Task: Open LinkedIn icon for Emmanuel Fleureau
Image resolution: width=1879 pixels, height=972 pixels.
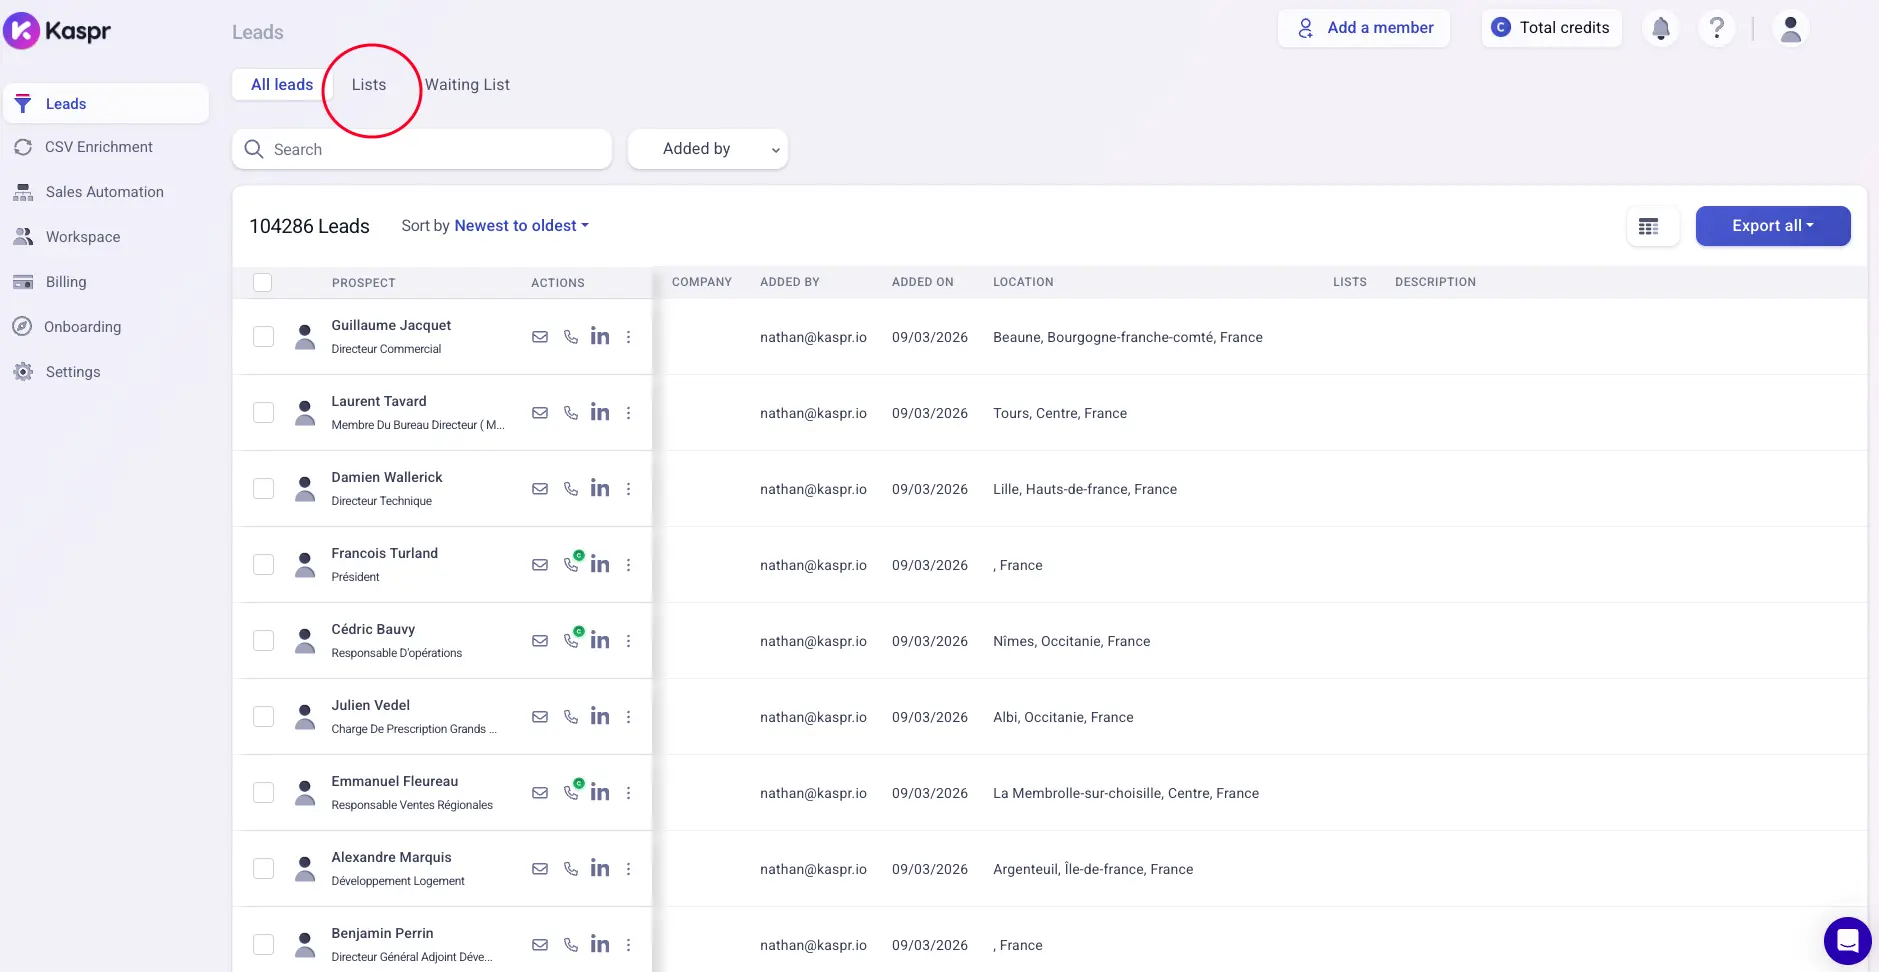Action: click(x=600, y=792)
